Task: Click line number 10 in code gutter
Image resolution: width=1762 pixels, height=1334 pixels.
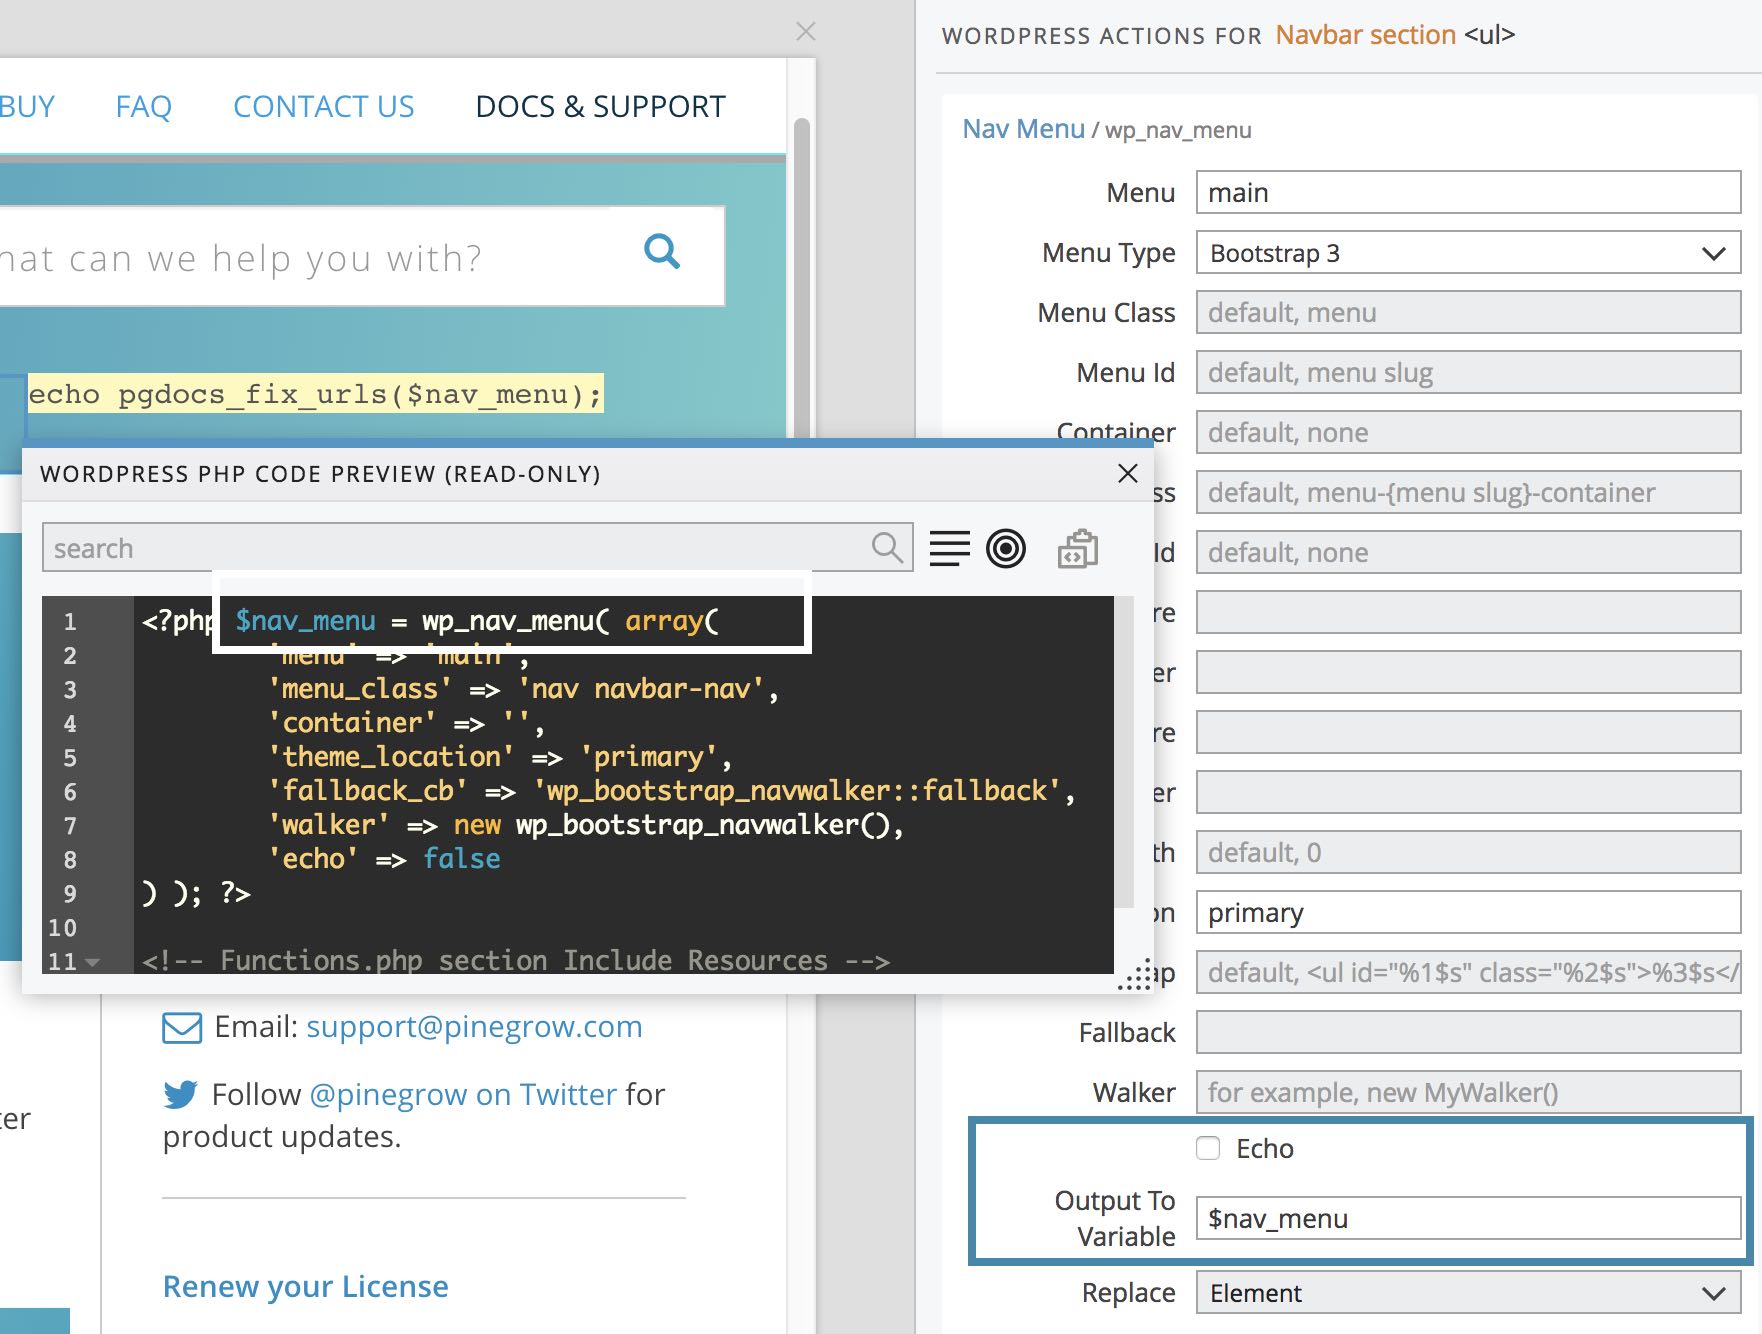Action: (62, 927)
